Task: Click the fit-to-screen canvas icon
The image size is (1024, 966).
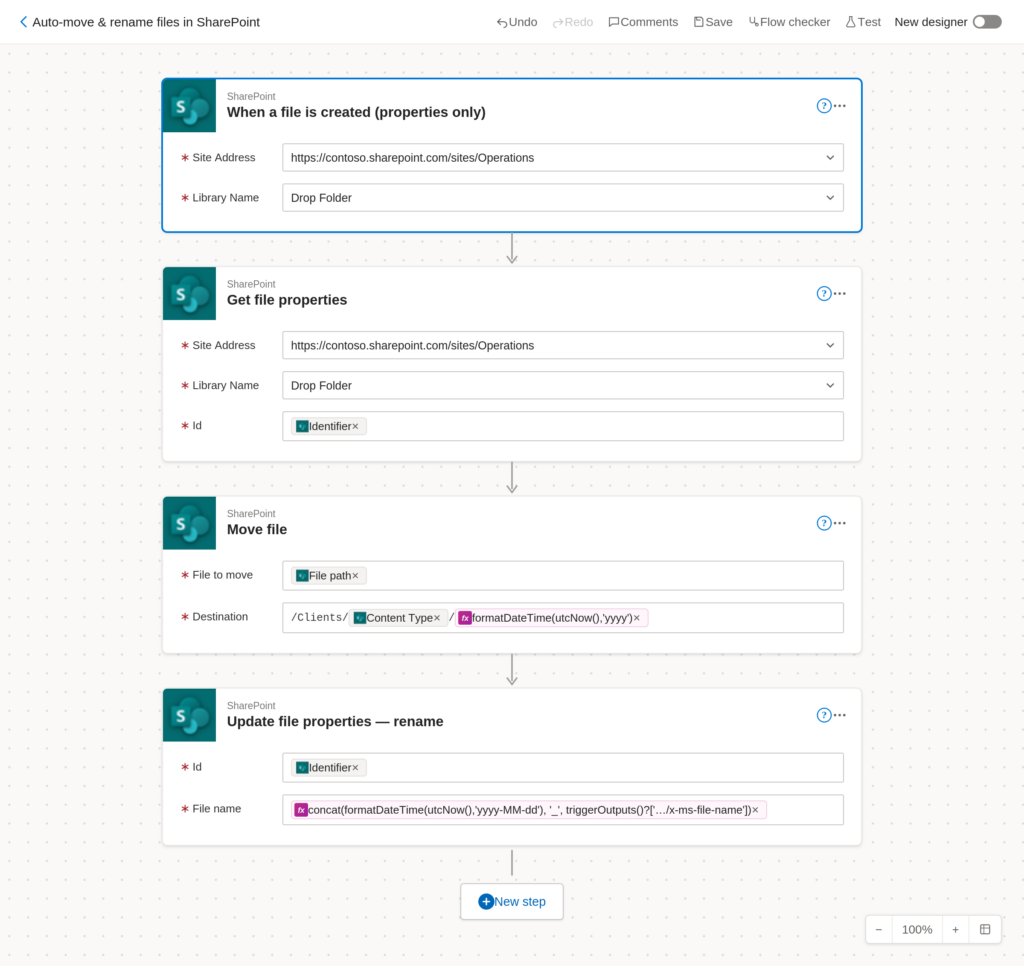Action: pyautogui.click(x=985, y=929)
